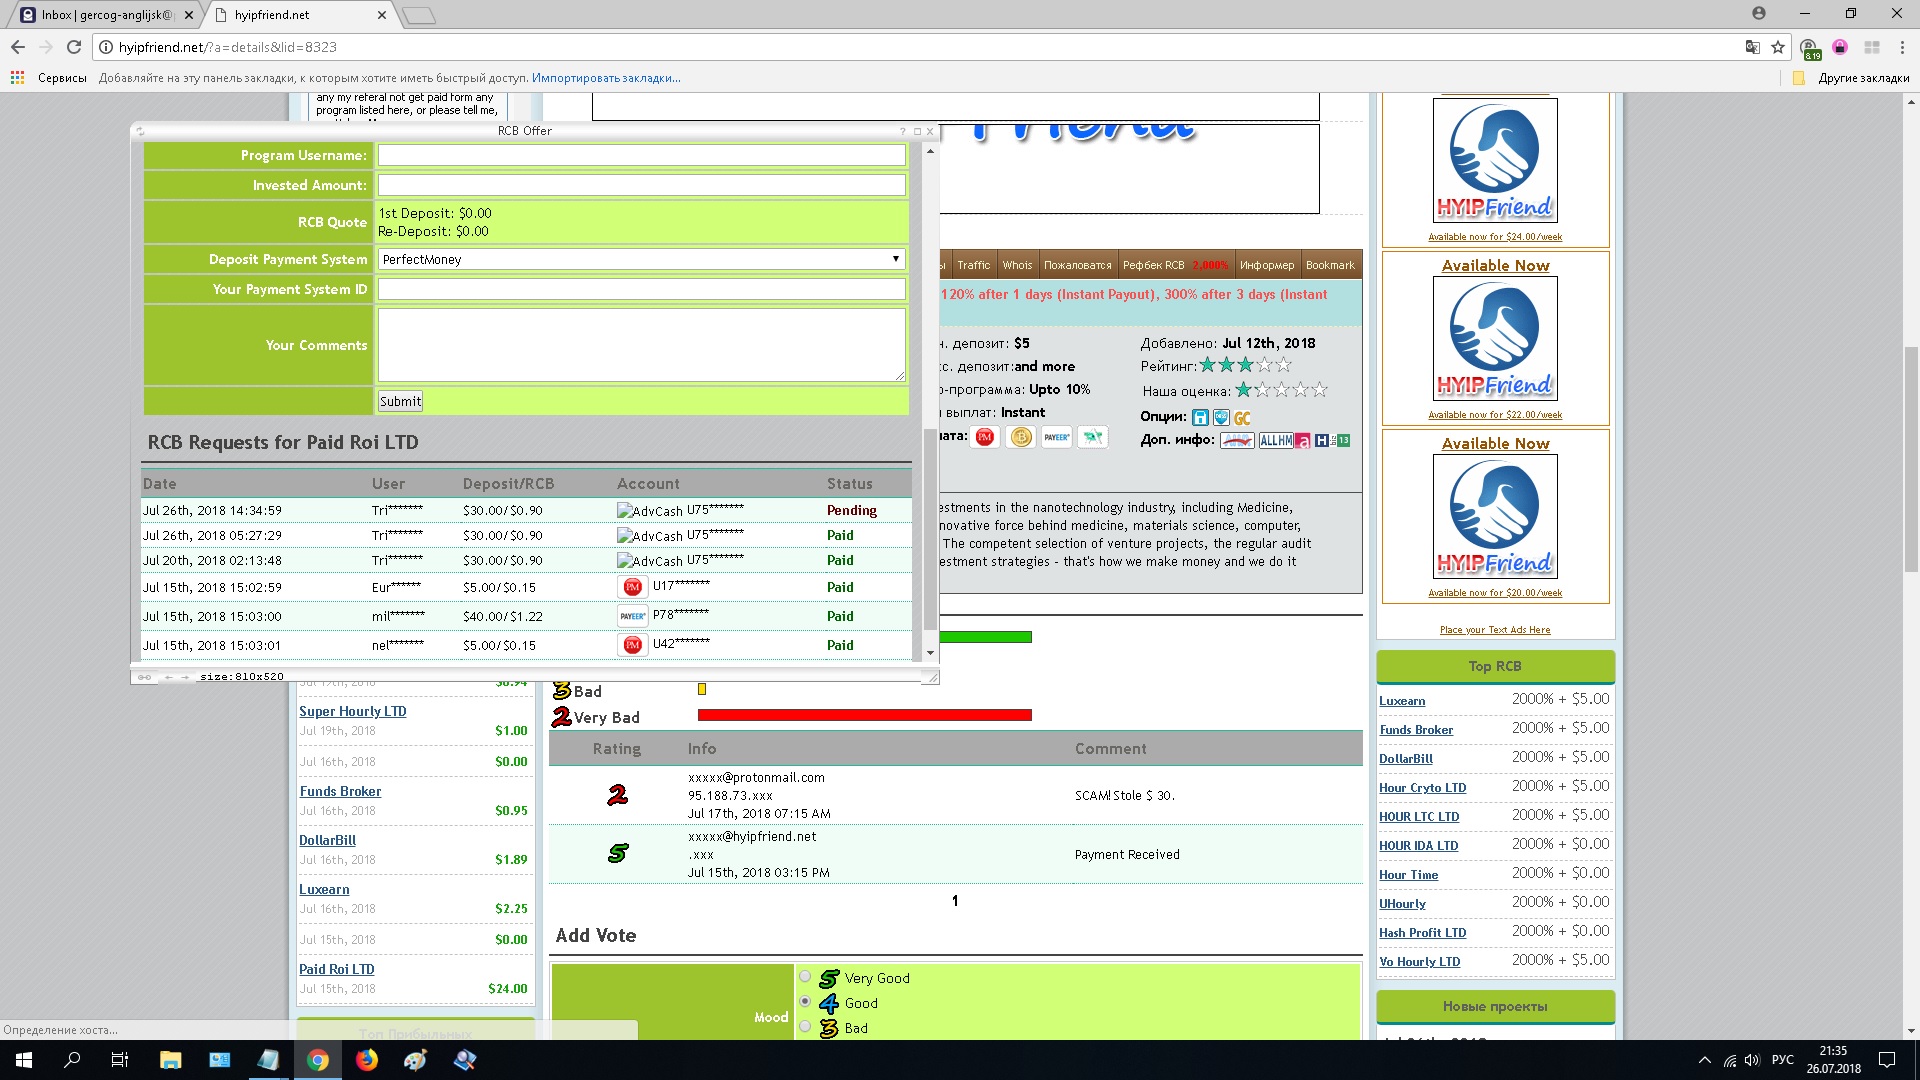Reload the page in the browser

[x=74, y=47]
